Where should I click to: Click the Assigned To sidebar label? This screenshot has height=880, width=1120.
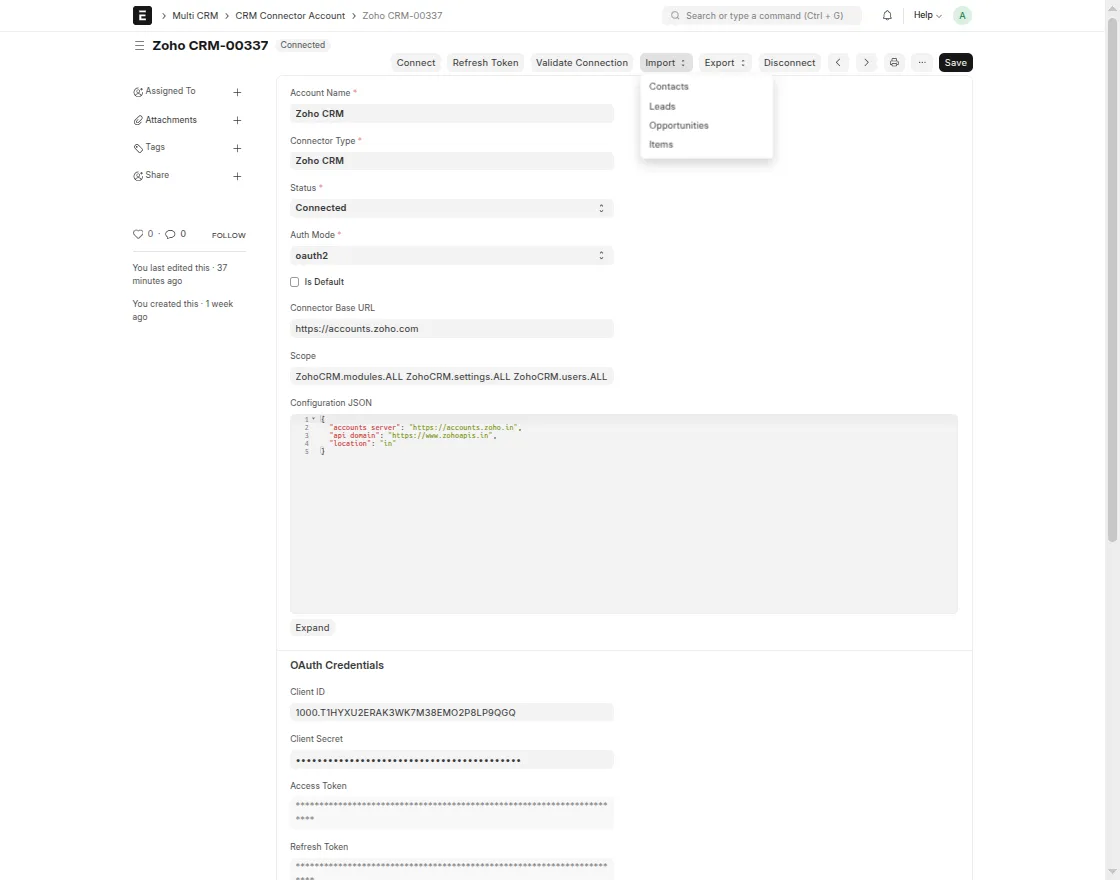click(x=170, y=91)
